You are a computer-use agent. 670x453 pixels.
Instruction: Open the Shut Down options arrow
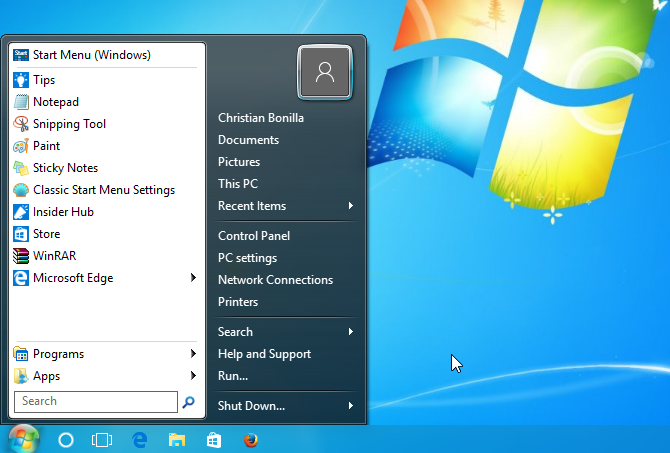point(351,406)
